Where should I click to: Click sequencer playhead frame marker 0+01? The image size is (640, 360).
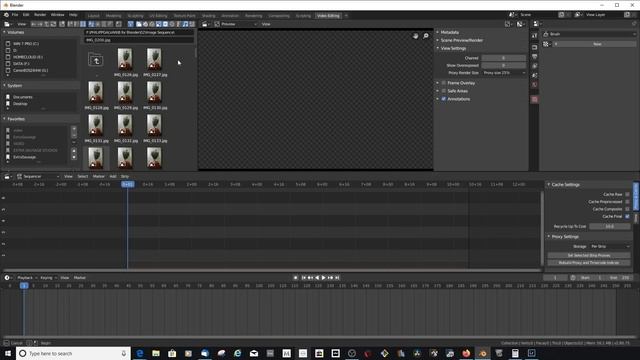click(128, 184)
